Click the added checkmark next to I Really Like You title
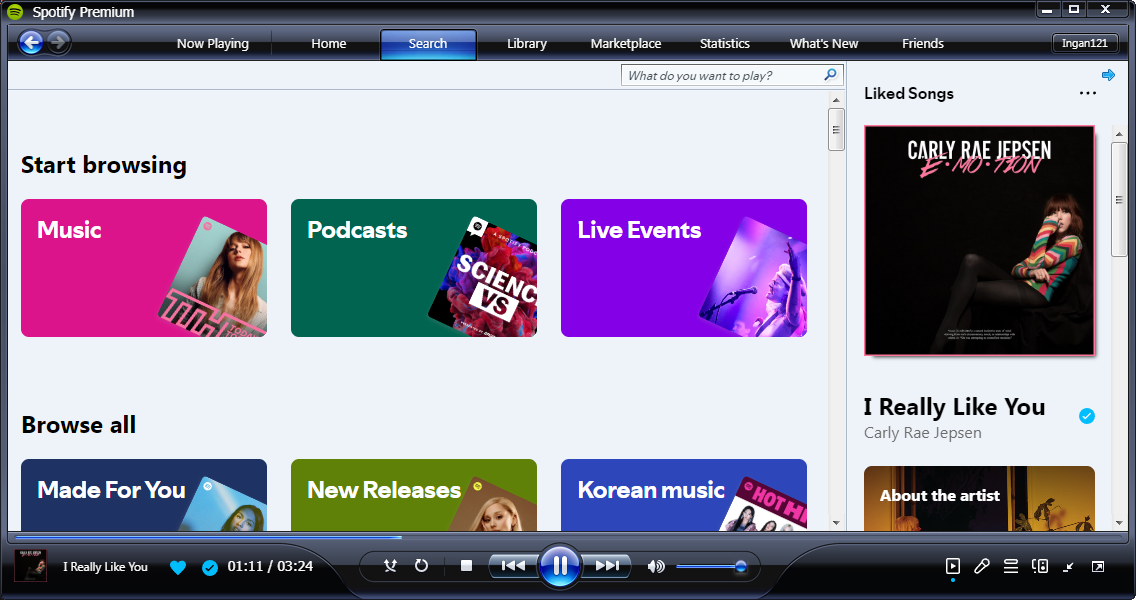 [1087, 415]
